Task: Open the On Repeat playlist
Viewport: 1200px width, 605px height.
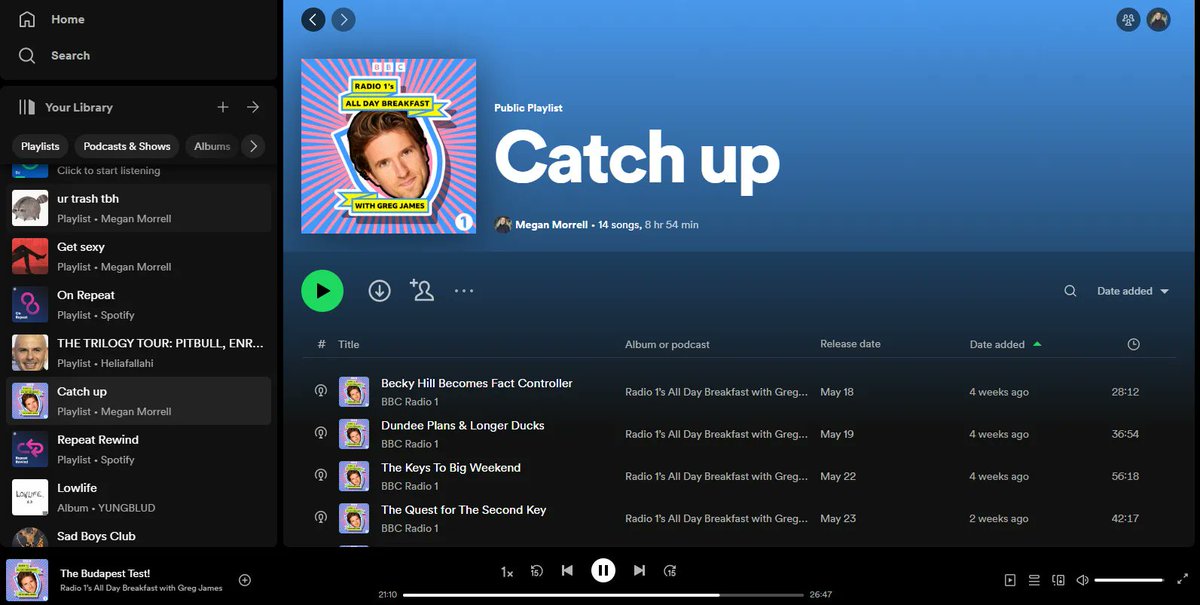Action: (x=139, y=304)
